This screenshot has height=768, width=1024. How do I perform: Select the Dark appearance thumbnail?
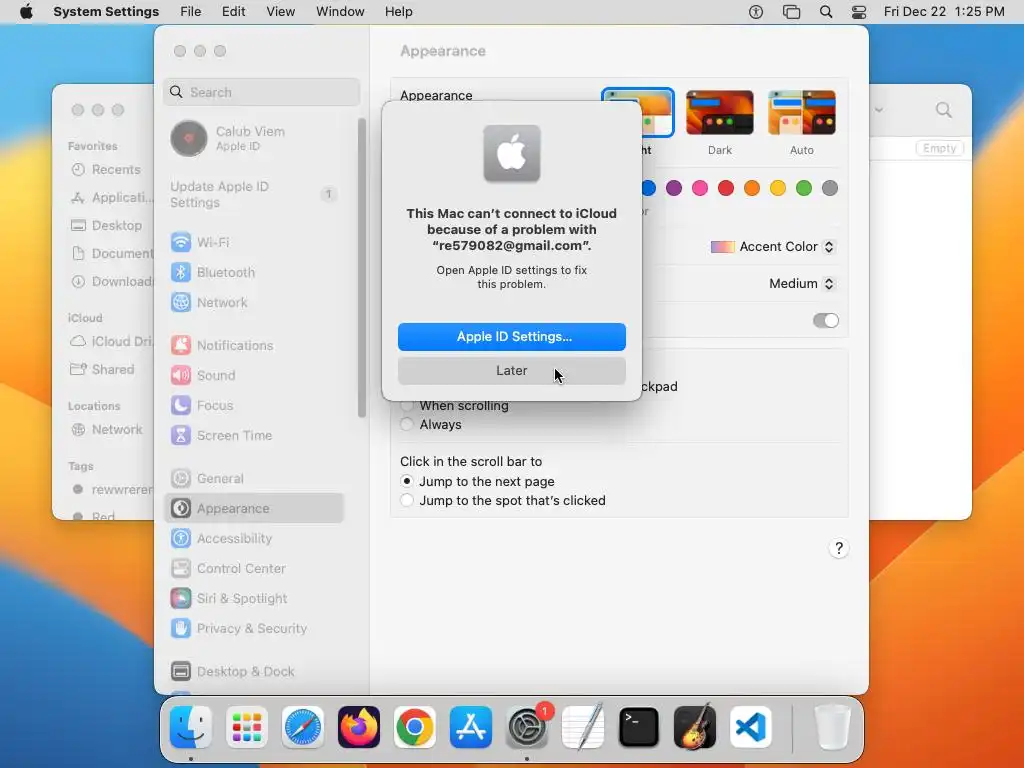click(x=720, y=113)
